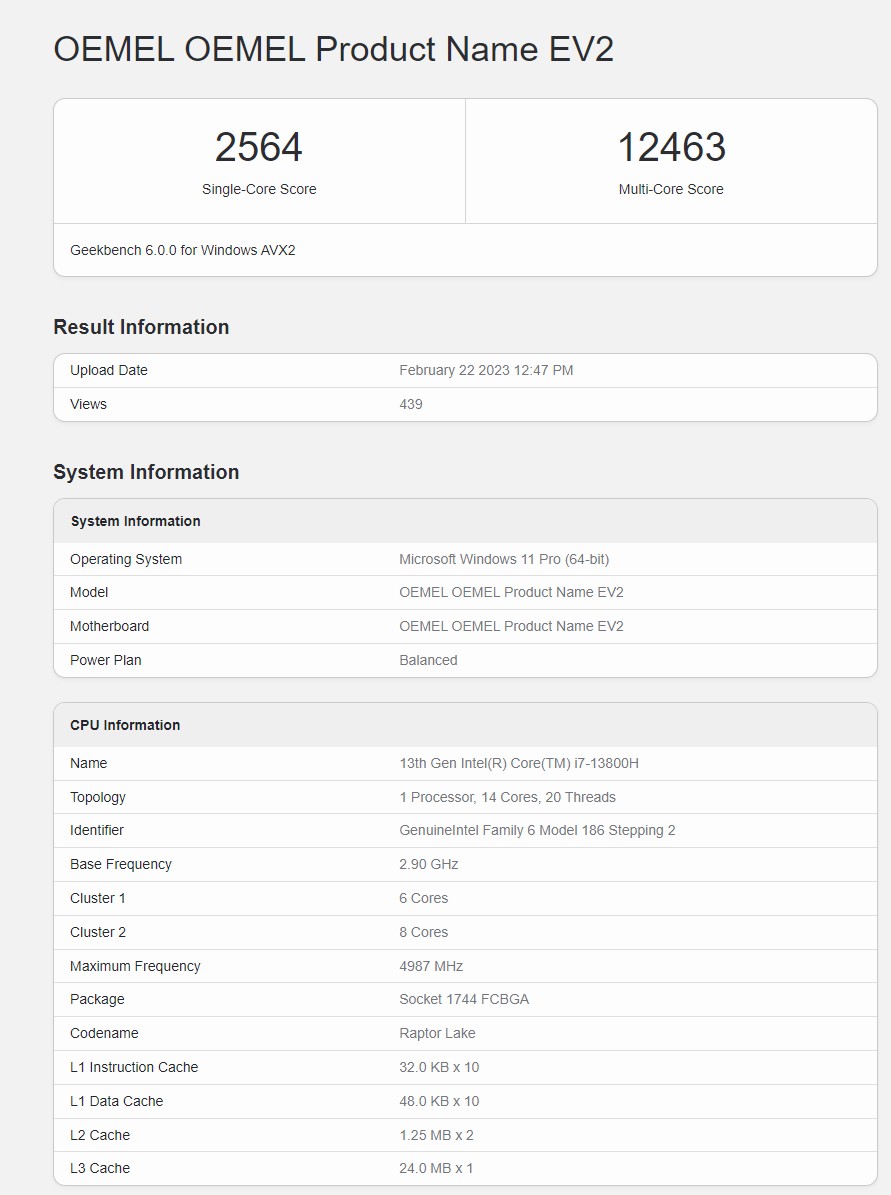
Task: Select "Microsoft Windows 11 Pro (64-bit)" value
Action: [x=504, y=559]
